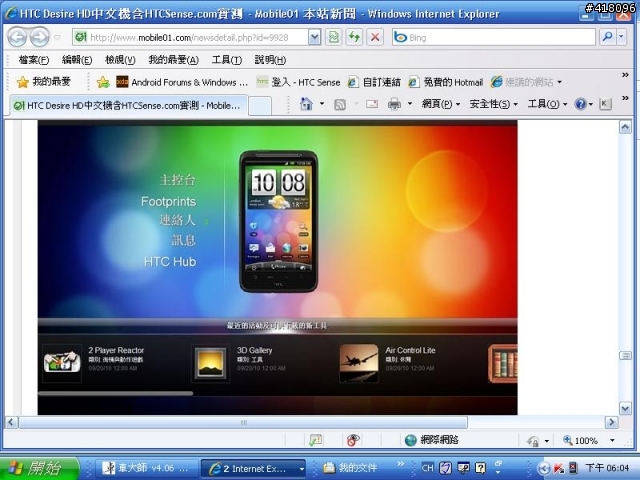Click the horizontal scrollbar right arrow
640x480 pixels.
[x=611, y=422]
